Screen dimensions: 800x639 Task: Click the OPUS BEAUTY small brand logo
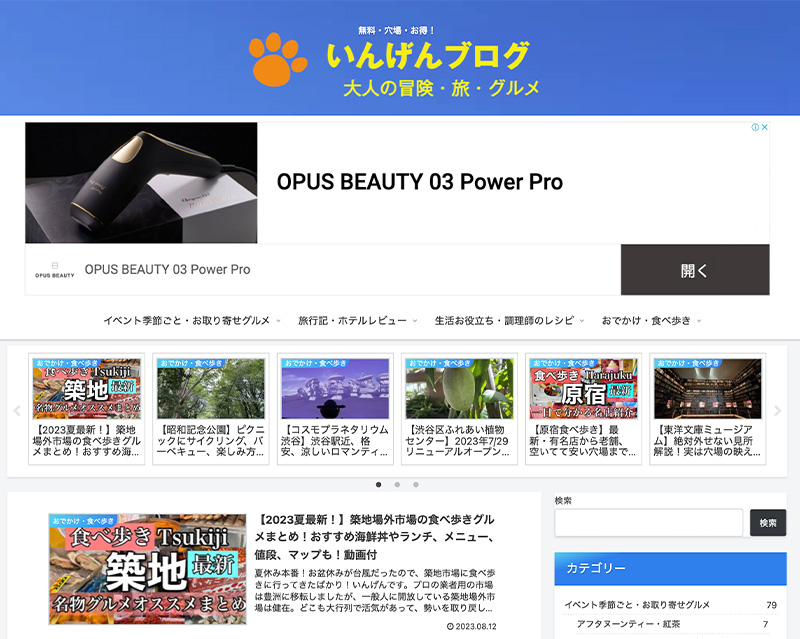(x=55, y=270)
